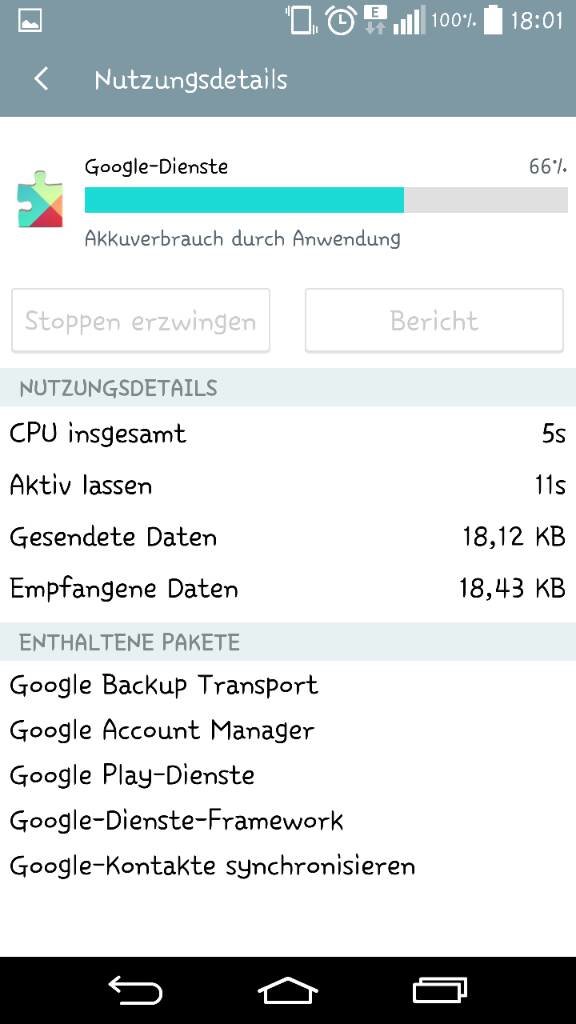The height and width of the screenshot is (1024, 576).
Task: Tap the picture notification icon in status bar
Action: click(30, 20)
